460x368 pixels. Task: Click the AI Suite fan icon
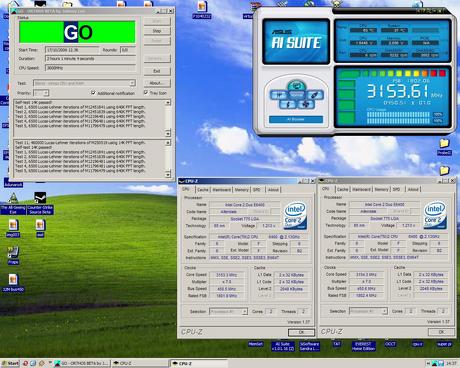click(305, 105)
